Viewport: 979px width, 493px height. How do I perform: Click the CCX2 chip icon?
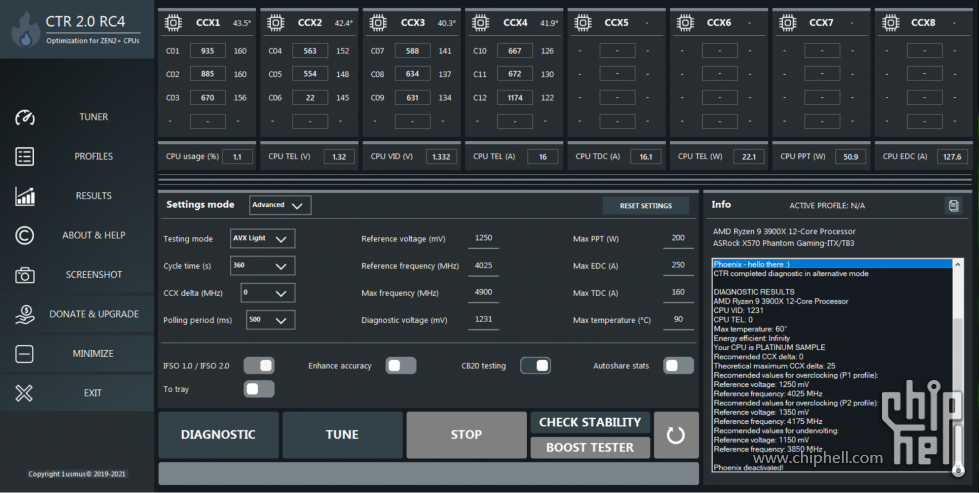tap(275, 23)
